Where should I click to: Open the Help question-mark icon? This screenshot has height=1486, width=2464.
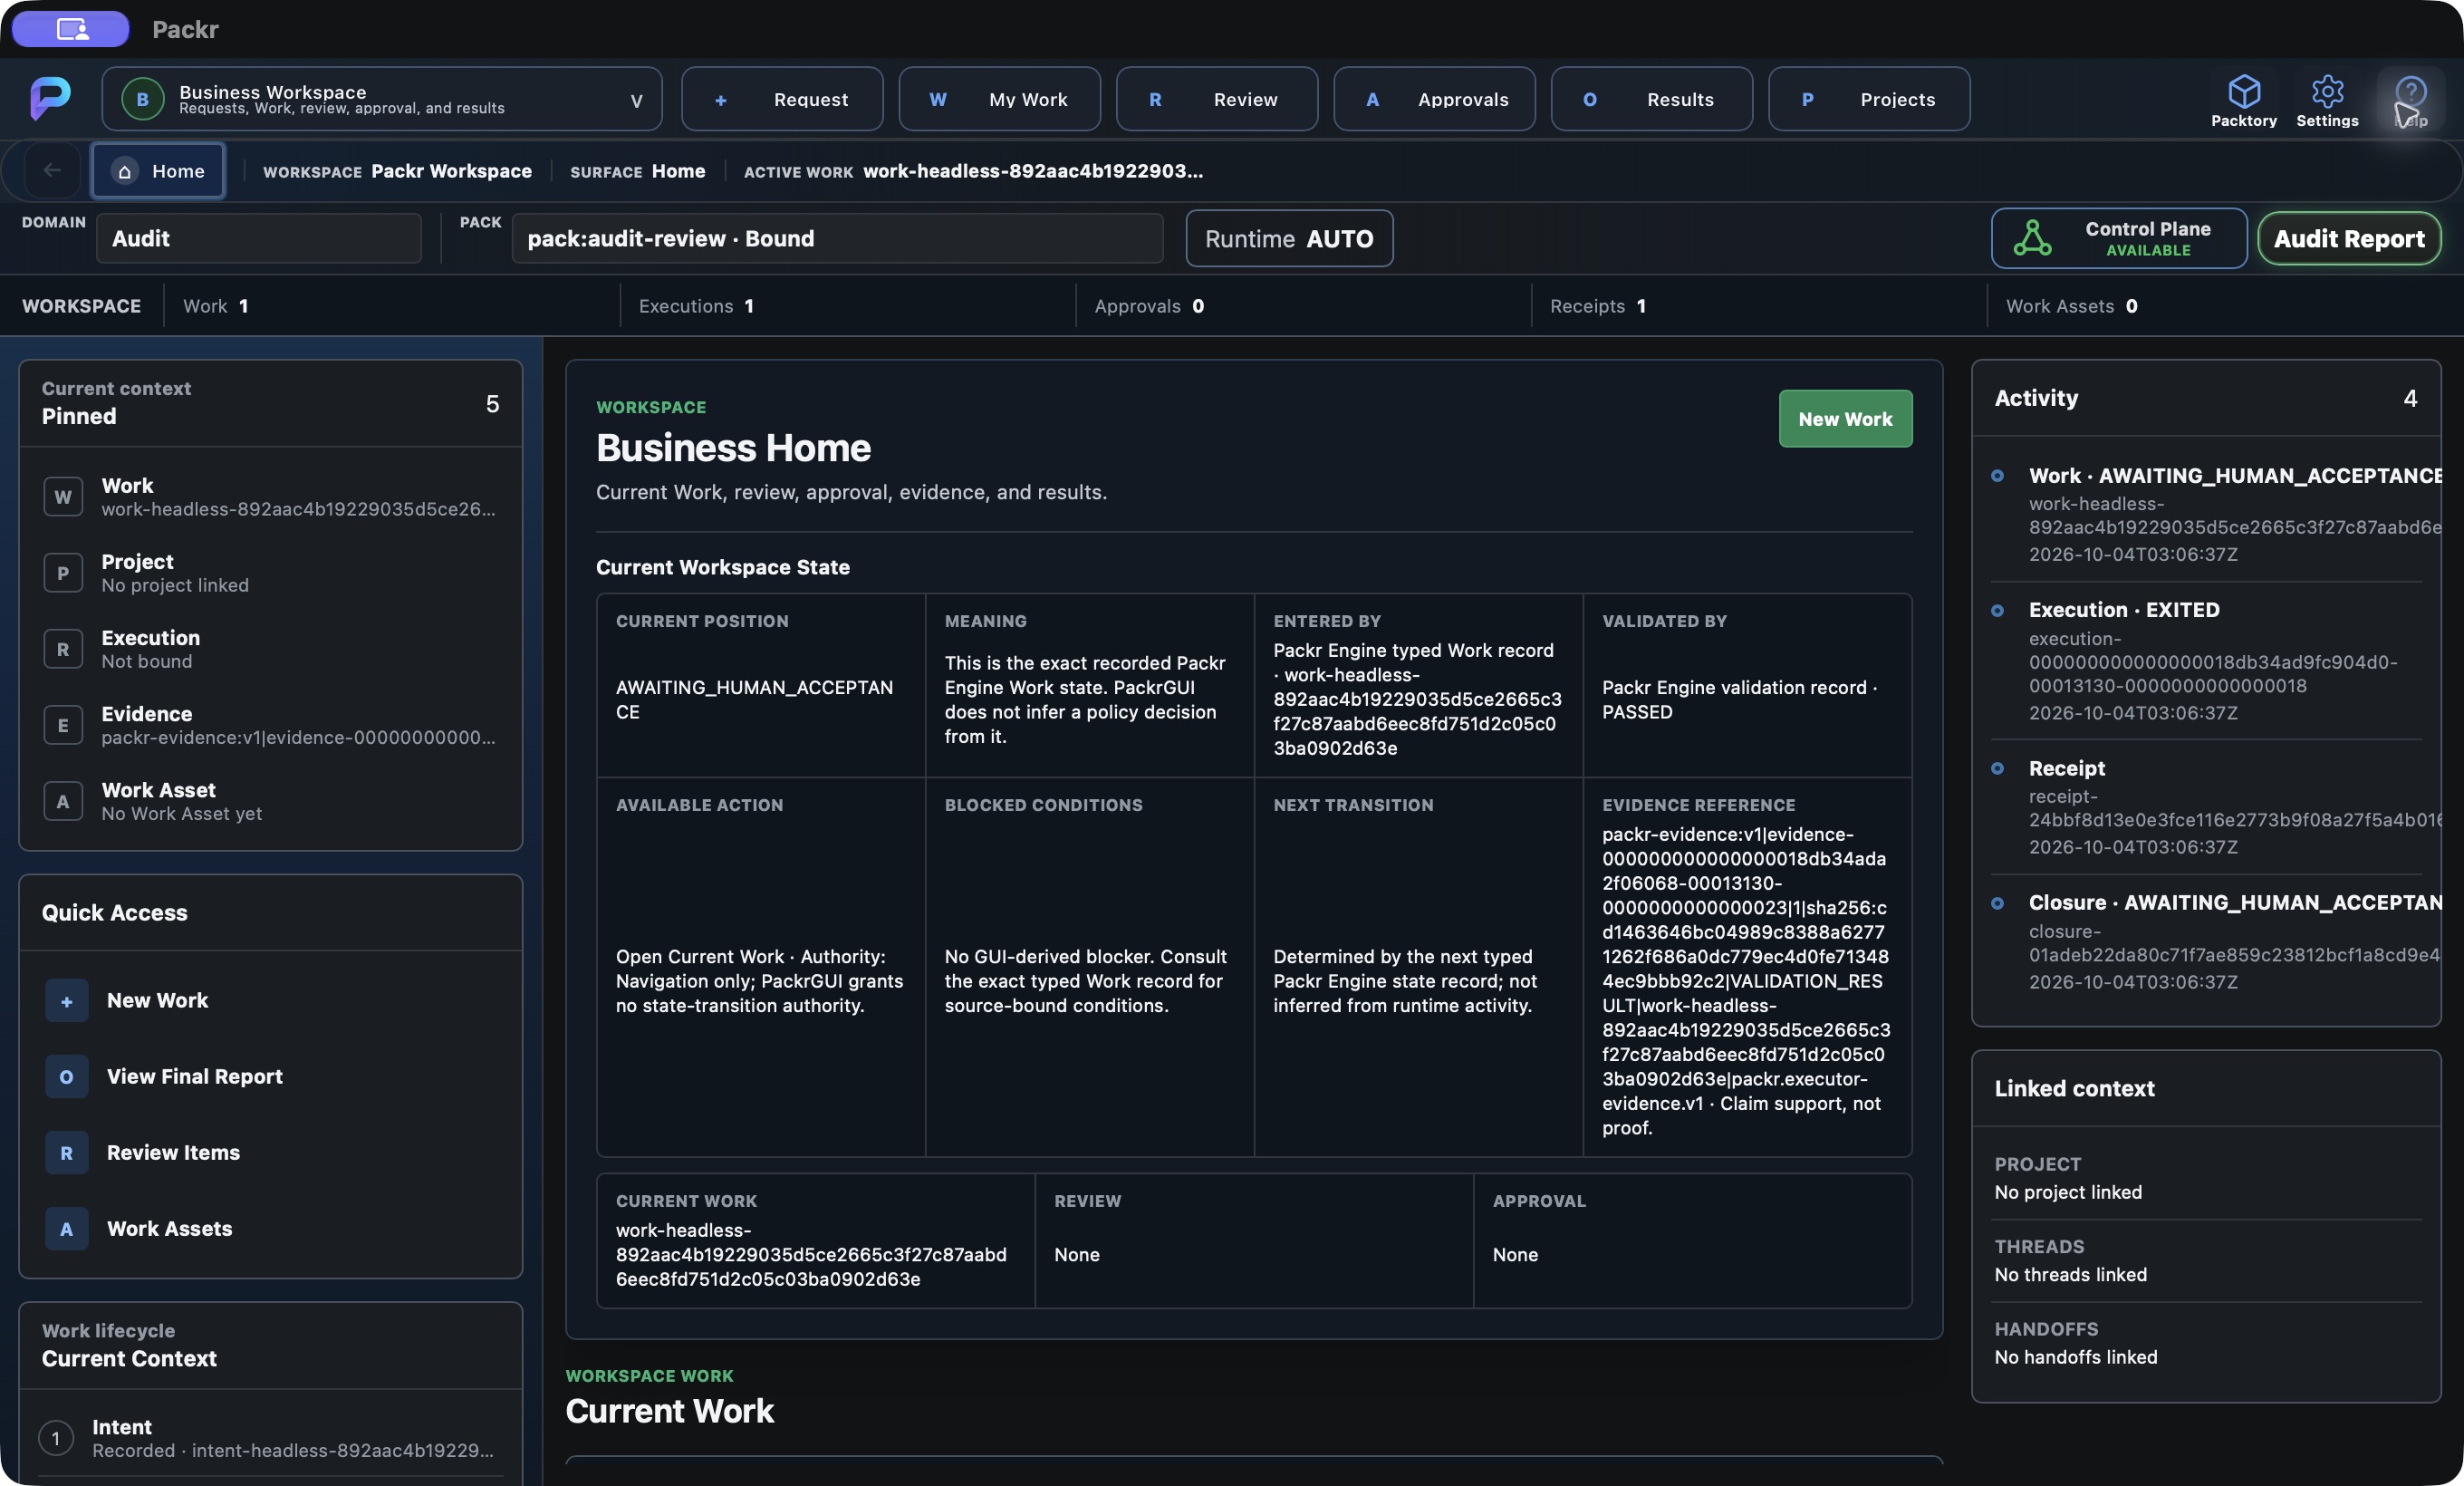coord(2410,91)
